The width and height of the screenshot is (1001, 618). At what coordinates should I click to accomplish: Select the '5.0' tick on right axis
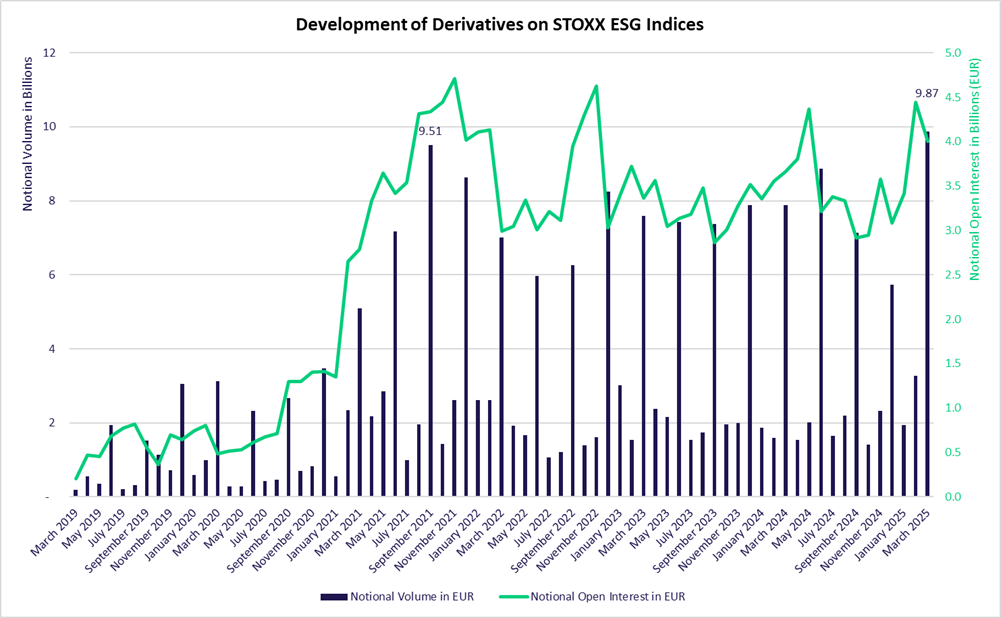(x=953, y=53)
